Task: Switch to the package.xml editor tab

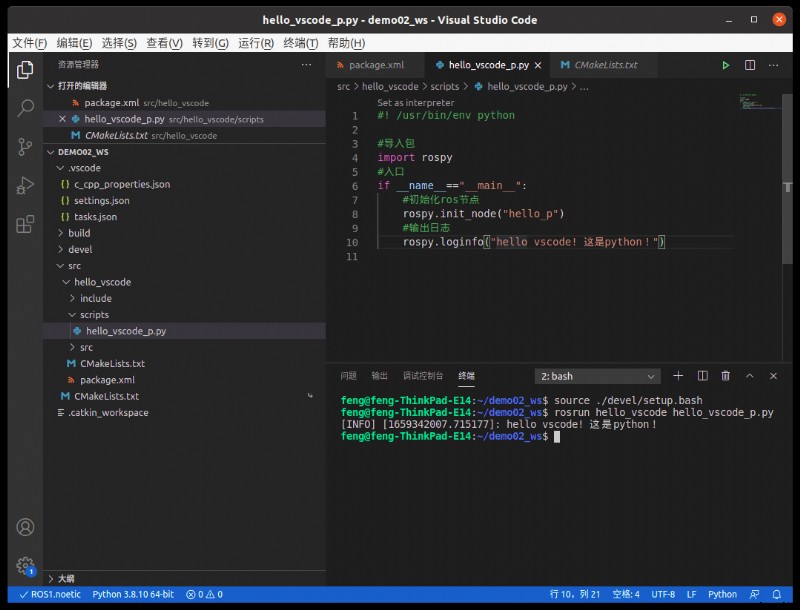Action: tap(376, 65)
